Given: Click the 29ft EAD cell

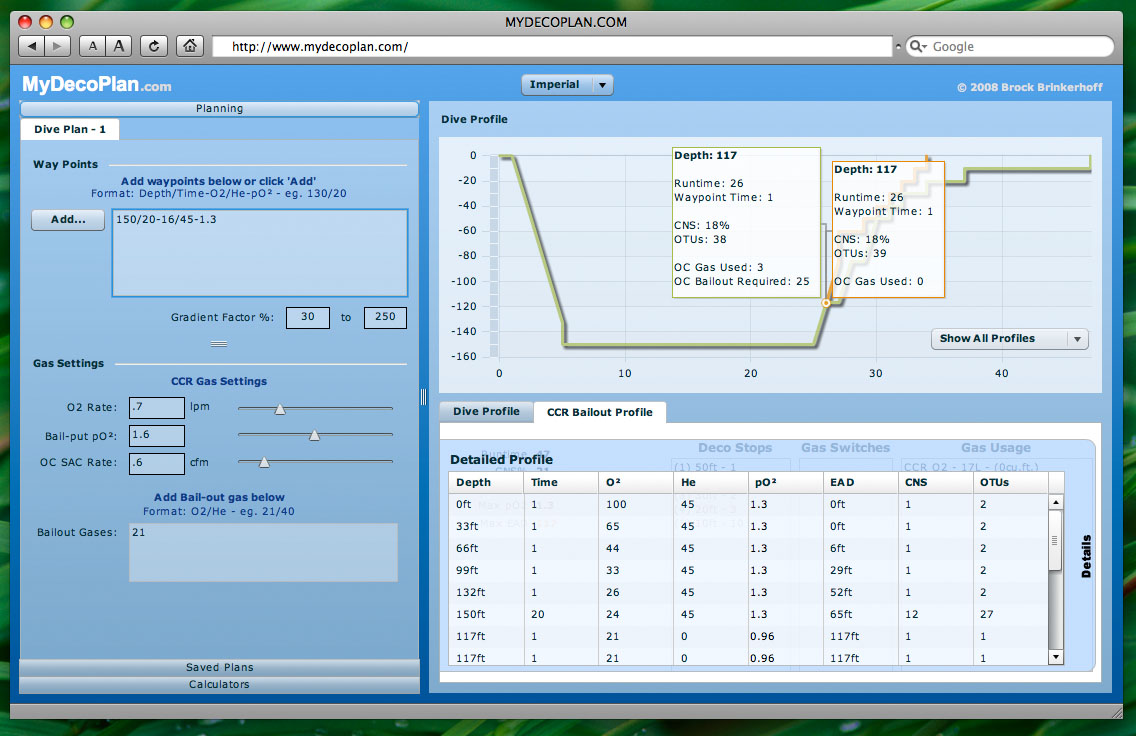Looking at the screenshot, I should click(861, 570).
